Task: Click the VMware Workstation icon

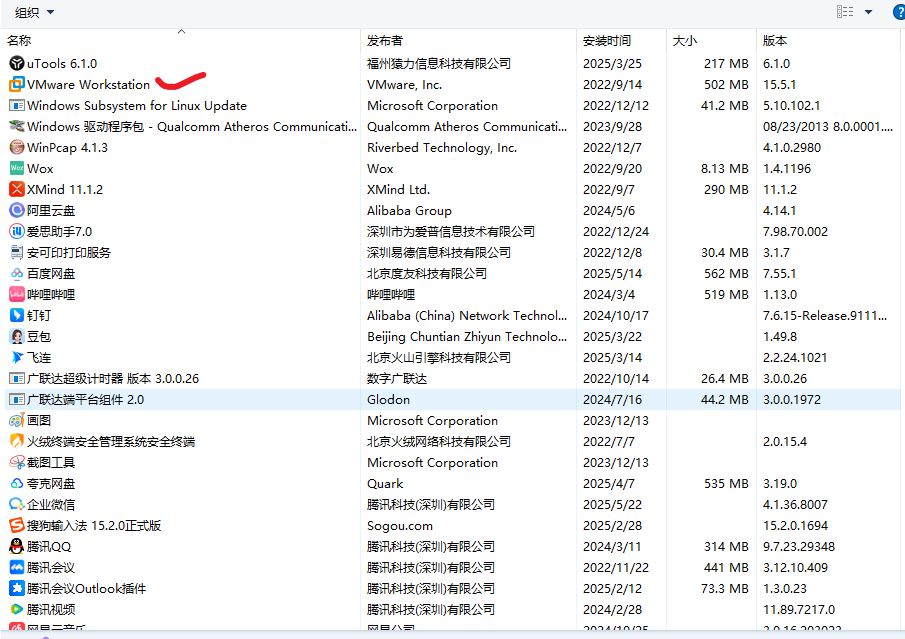Action: tap(17, 84)
